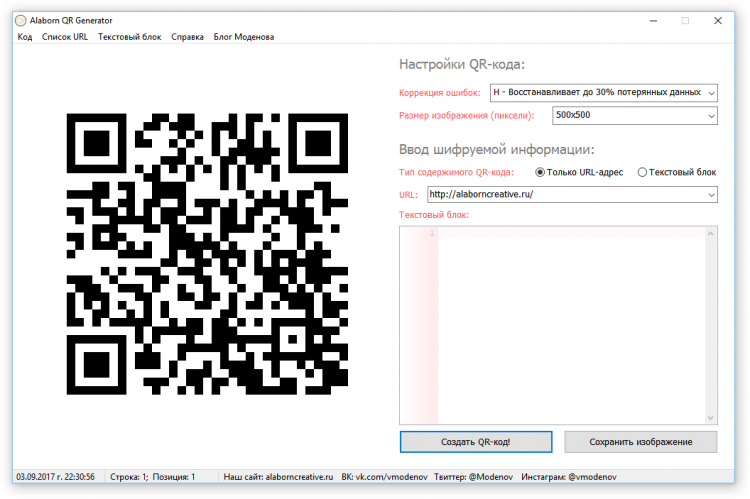Open the Справка menu
The image size is (750, 499).
[188, 37]
